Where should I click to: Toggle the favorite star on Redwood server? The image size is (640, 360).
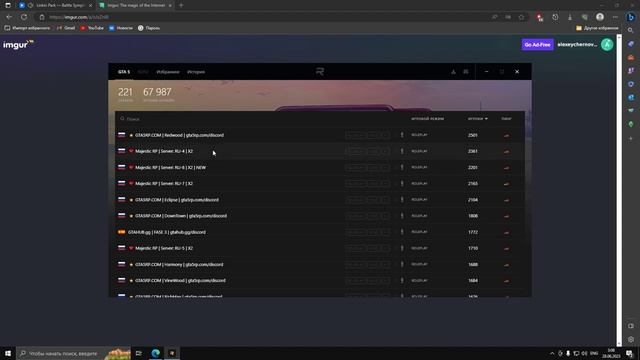tap(131, 135)
